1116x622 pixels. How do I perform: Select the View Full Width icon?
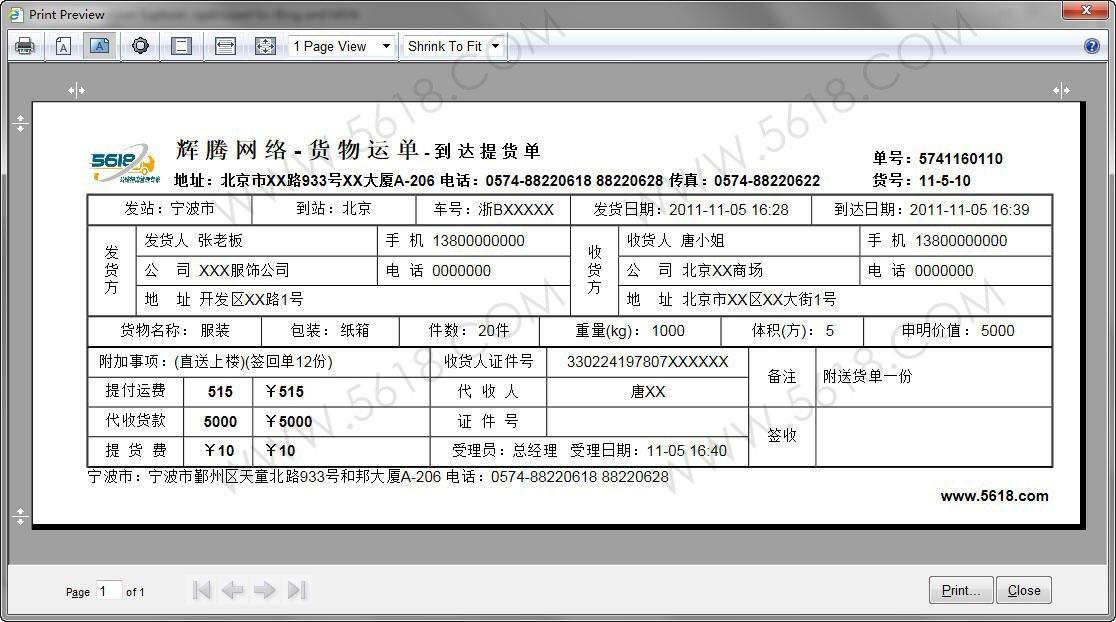tap(225, 46)
